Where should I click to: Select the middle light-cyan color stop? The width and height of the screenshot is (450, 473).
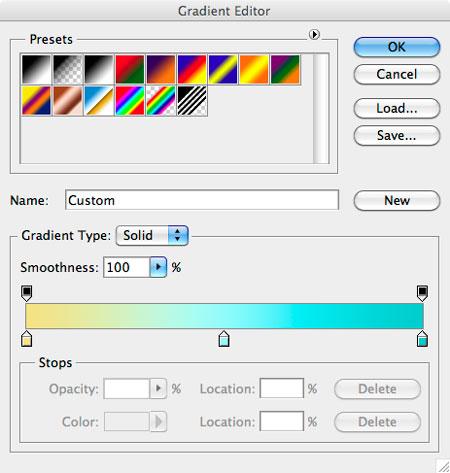(224, 339)
